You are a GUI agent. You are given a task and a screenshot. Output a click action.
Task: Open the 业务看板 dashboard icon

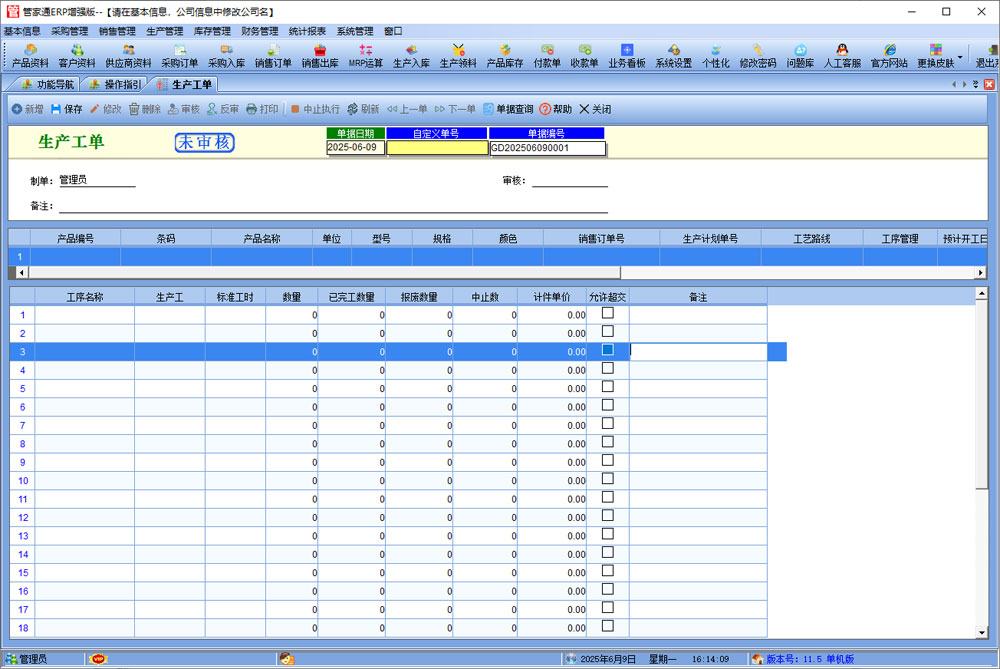click(x=627, y=56)
